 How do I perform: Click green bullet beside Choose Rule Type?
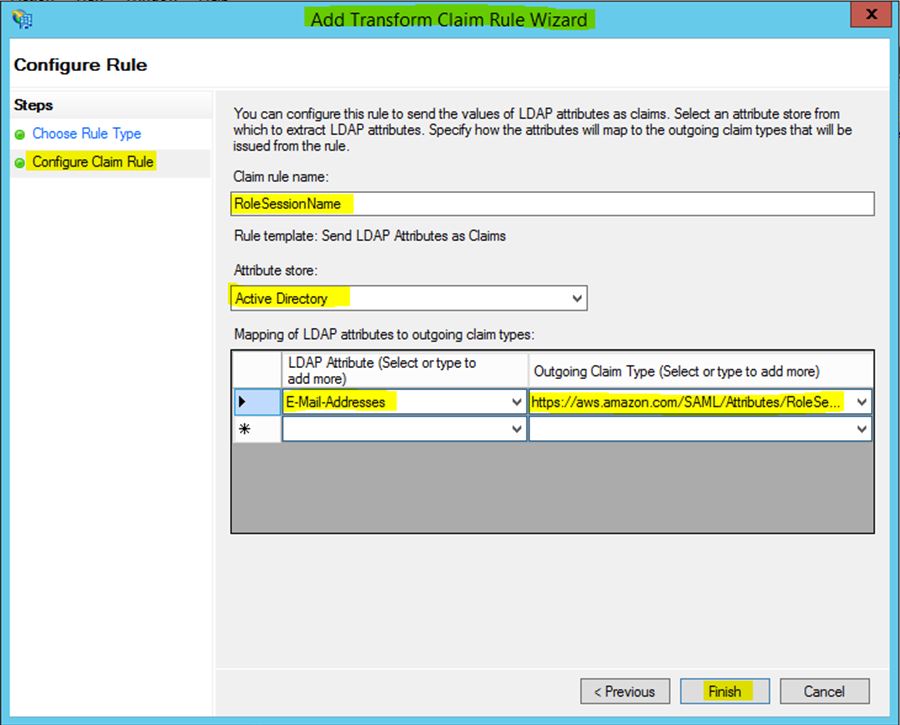20,134
